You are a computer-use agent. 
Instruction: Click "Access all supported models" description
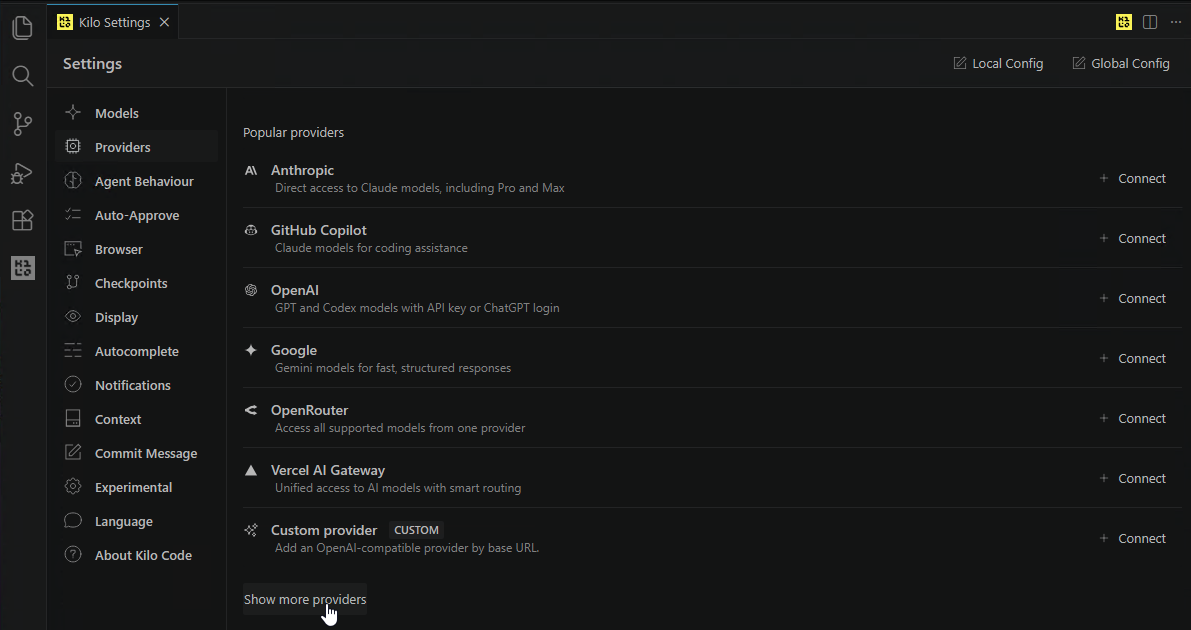tap(400, 428)
